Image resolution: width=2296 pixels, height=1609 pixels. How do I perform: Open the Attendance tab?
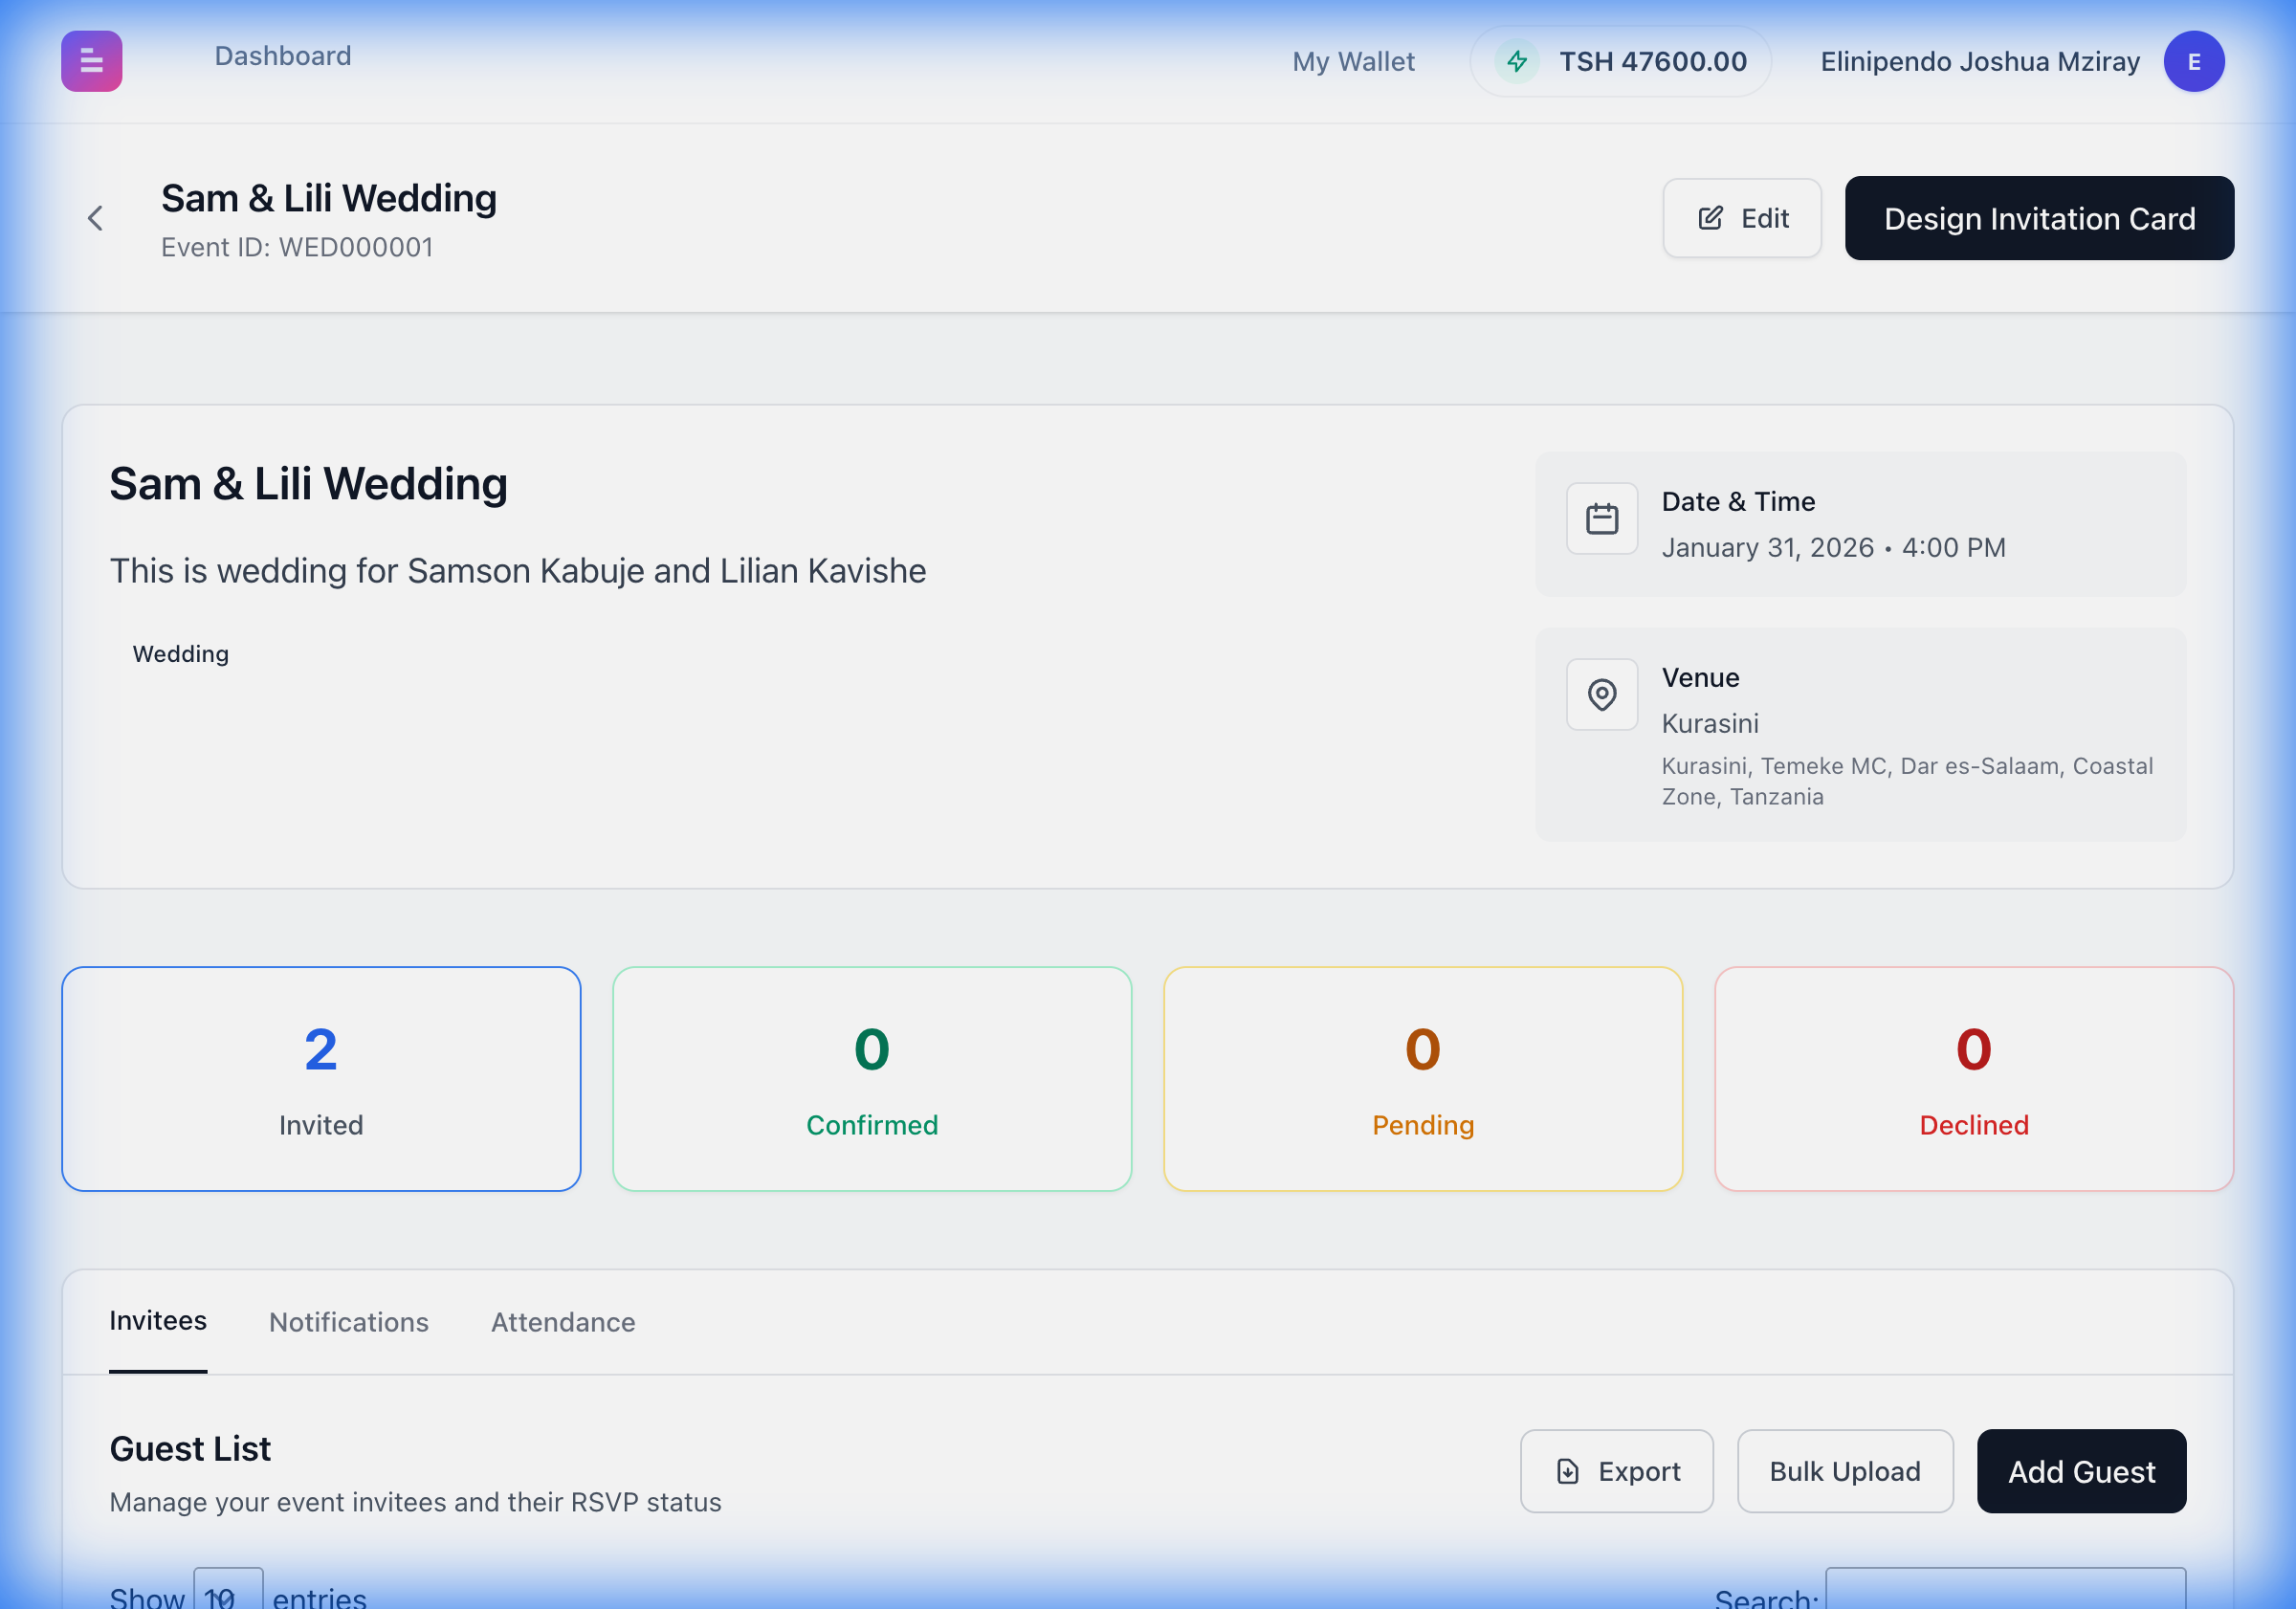click(x=563, y=1322)
